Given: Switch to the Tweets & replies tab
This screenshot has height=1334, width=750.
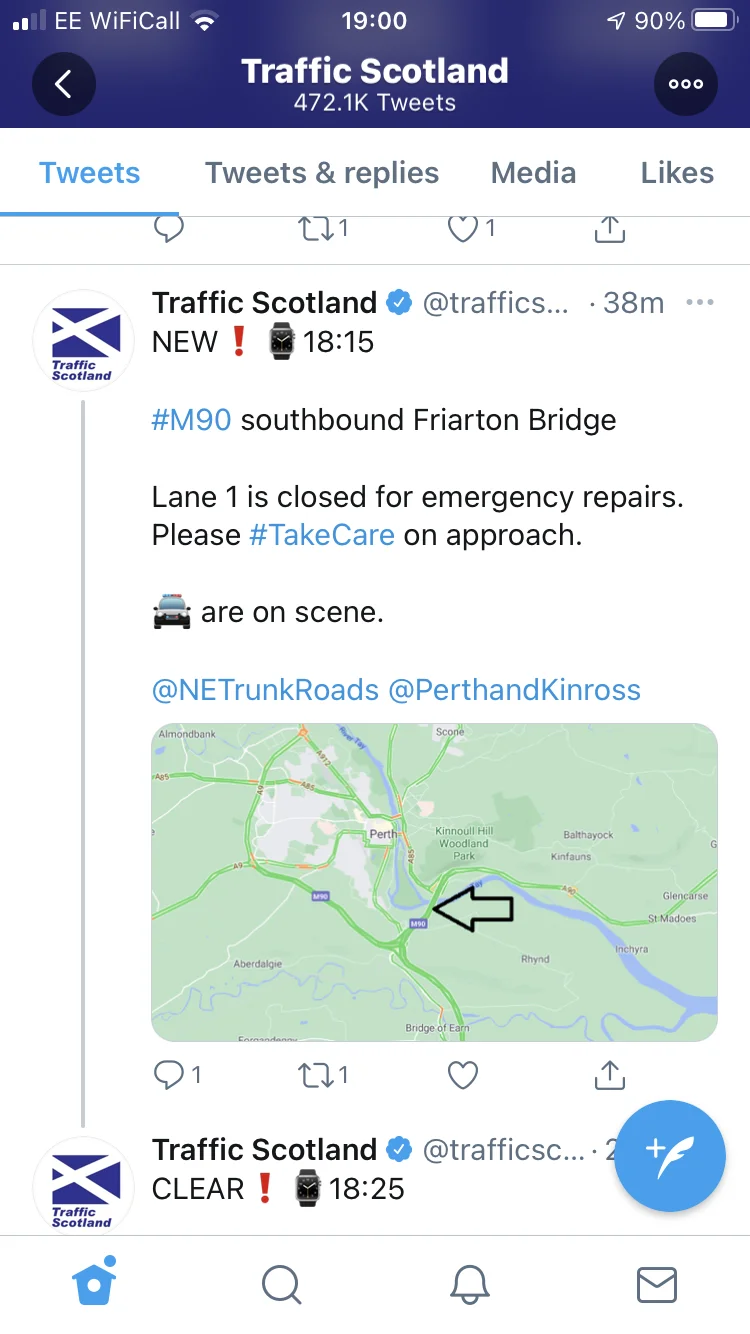Looking at the screenshot, I should (x=322, y=173).
